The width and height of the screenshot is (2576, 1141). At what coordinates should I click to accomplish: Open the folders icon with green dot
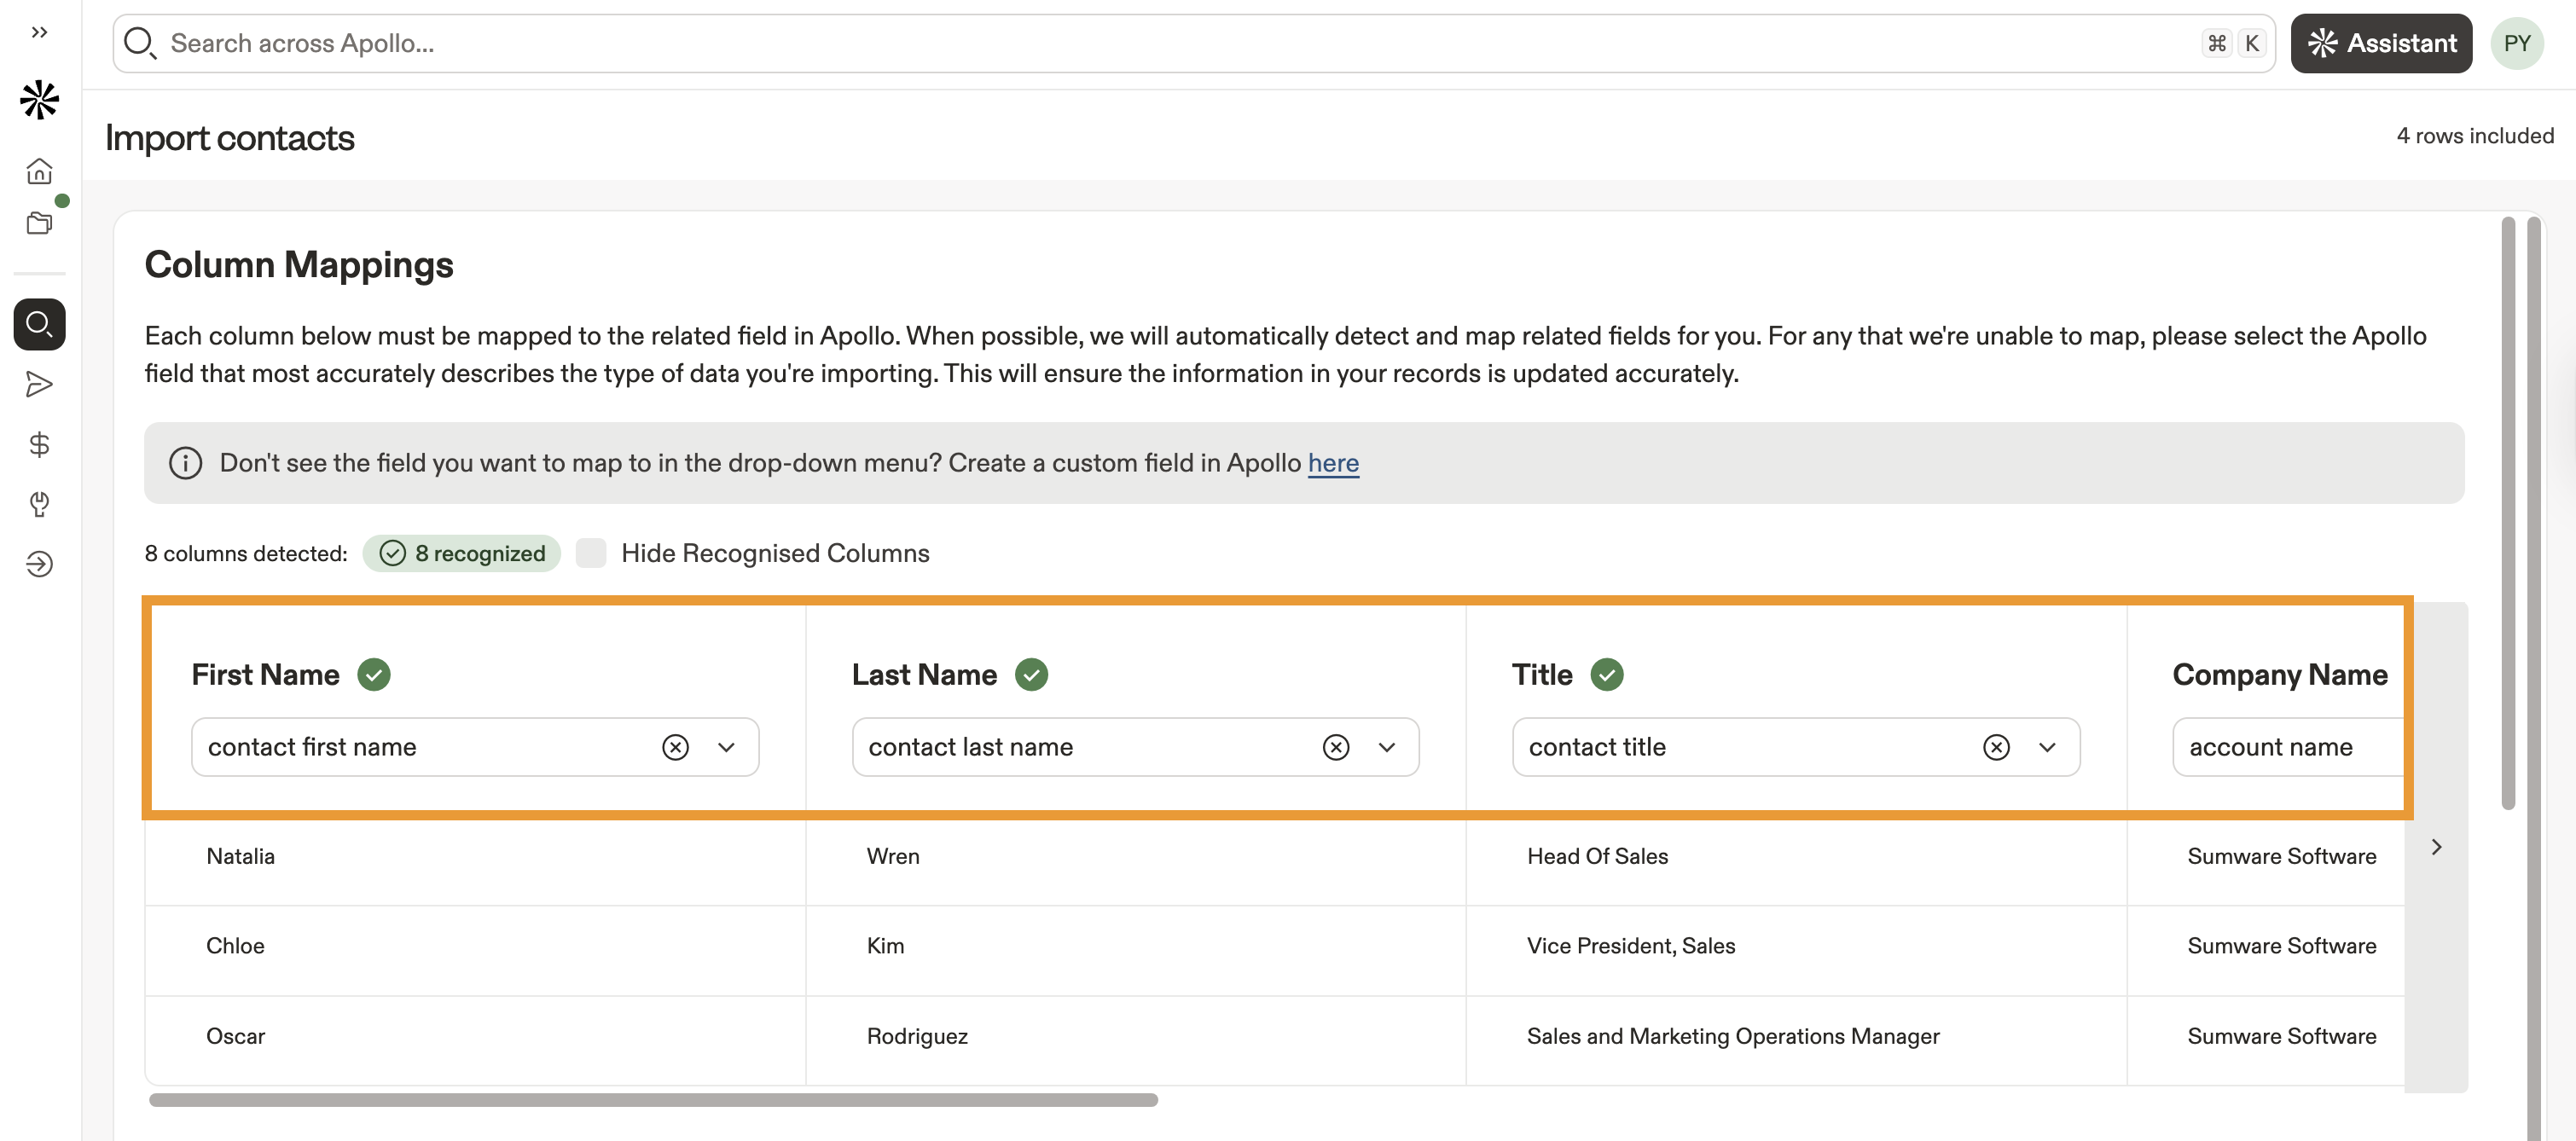pos(39,222)
